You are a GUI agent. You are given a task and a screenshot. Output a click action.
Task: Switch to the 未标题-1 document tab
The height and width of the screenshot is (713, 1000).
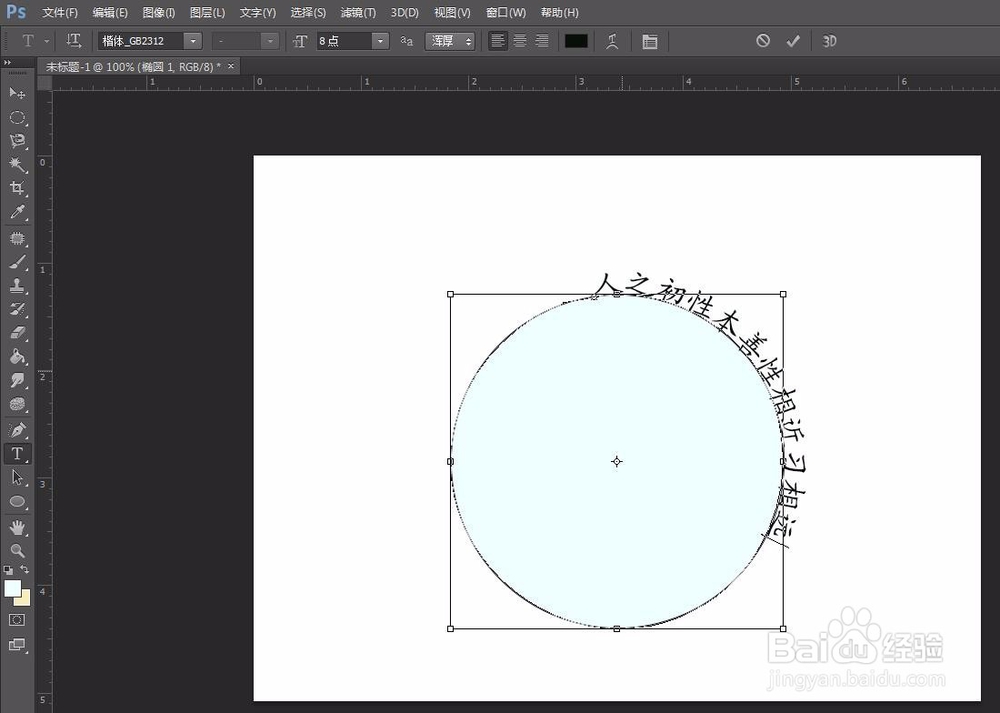133,66
